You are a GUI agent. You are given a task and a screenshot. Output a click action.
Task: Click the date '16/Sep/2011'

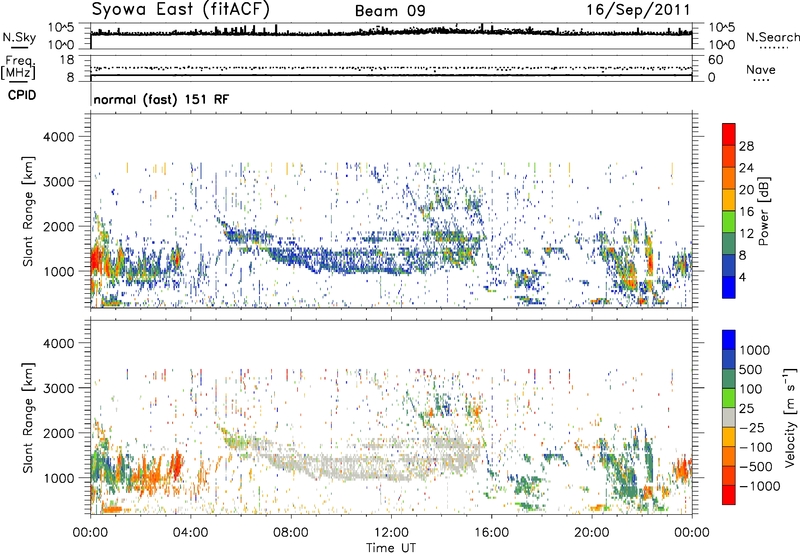pos(638,10)
